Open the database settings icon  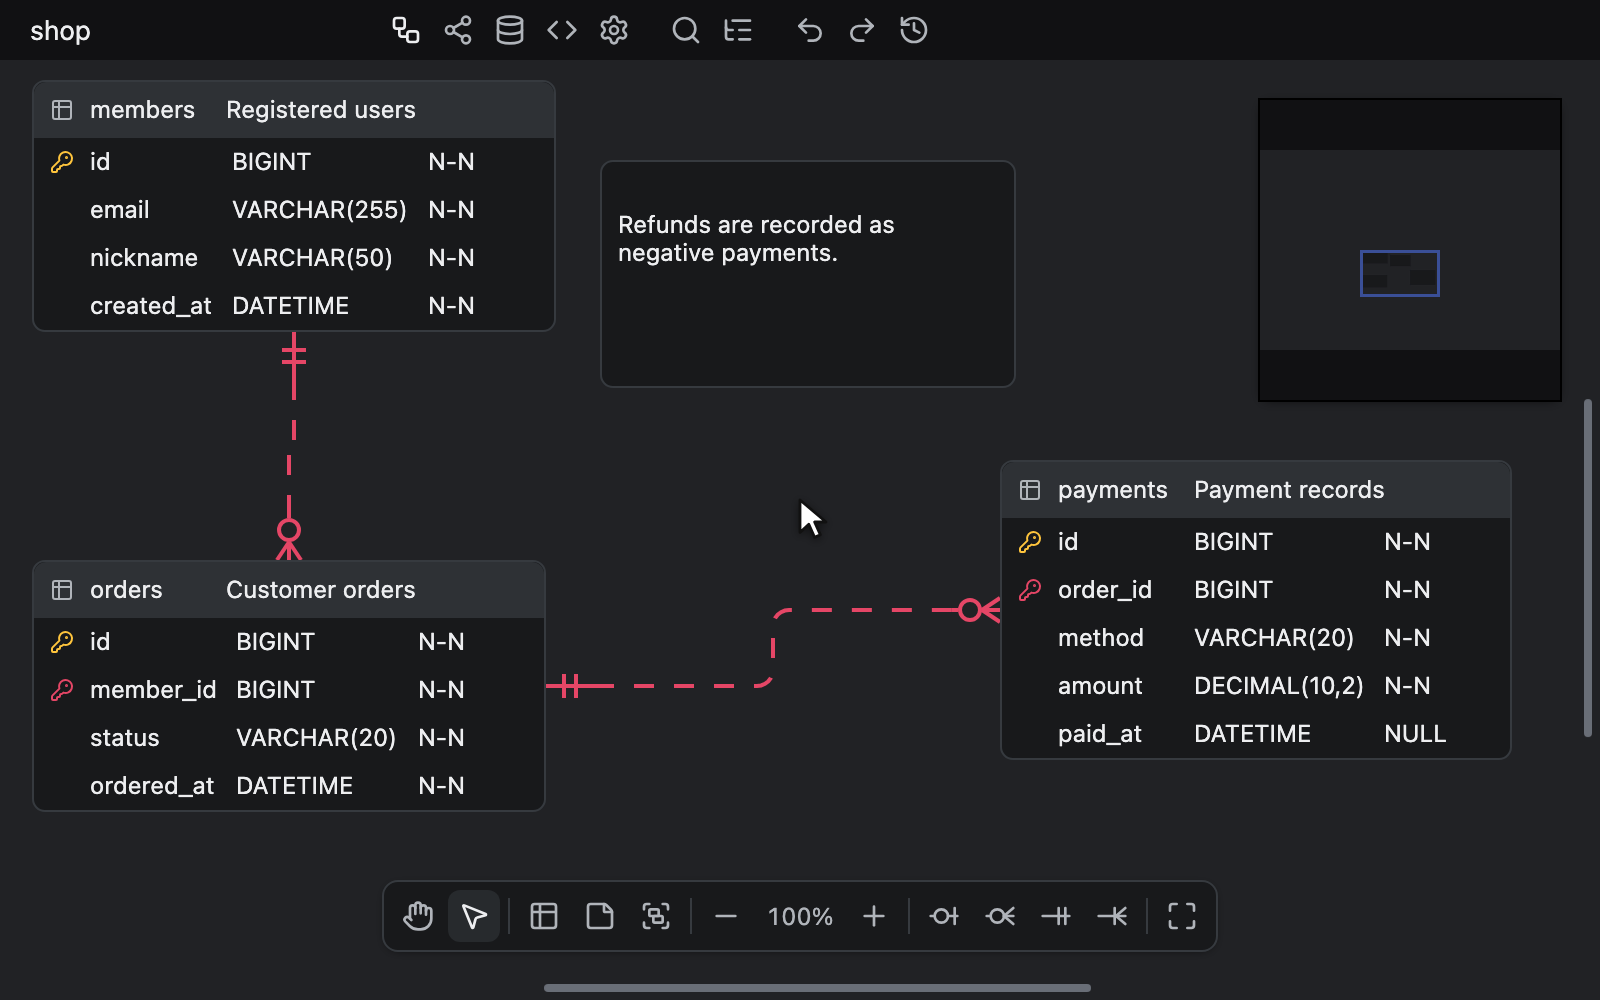pos(510,30)
